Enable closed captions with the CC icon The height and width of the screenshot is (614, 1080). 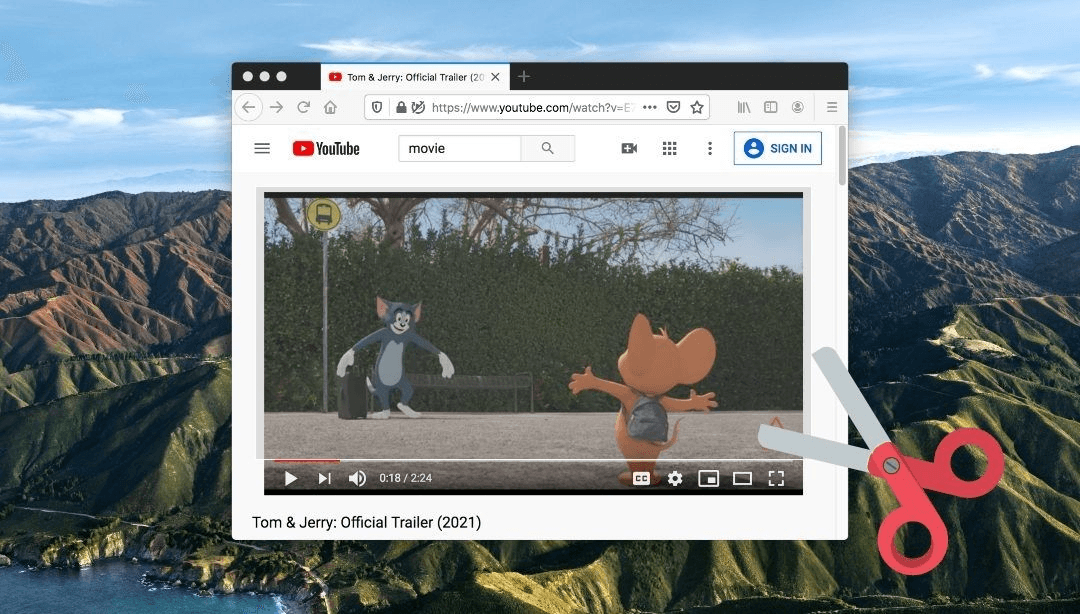[640, 478]
